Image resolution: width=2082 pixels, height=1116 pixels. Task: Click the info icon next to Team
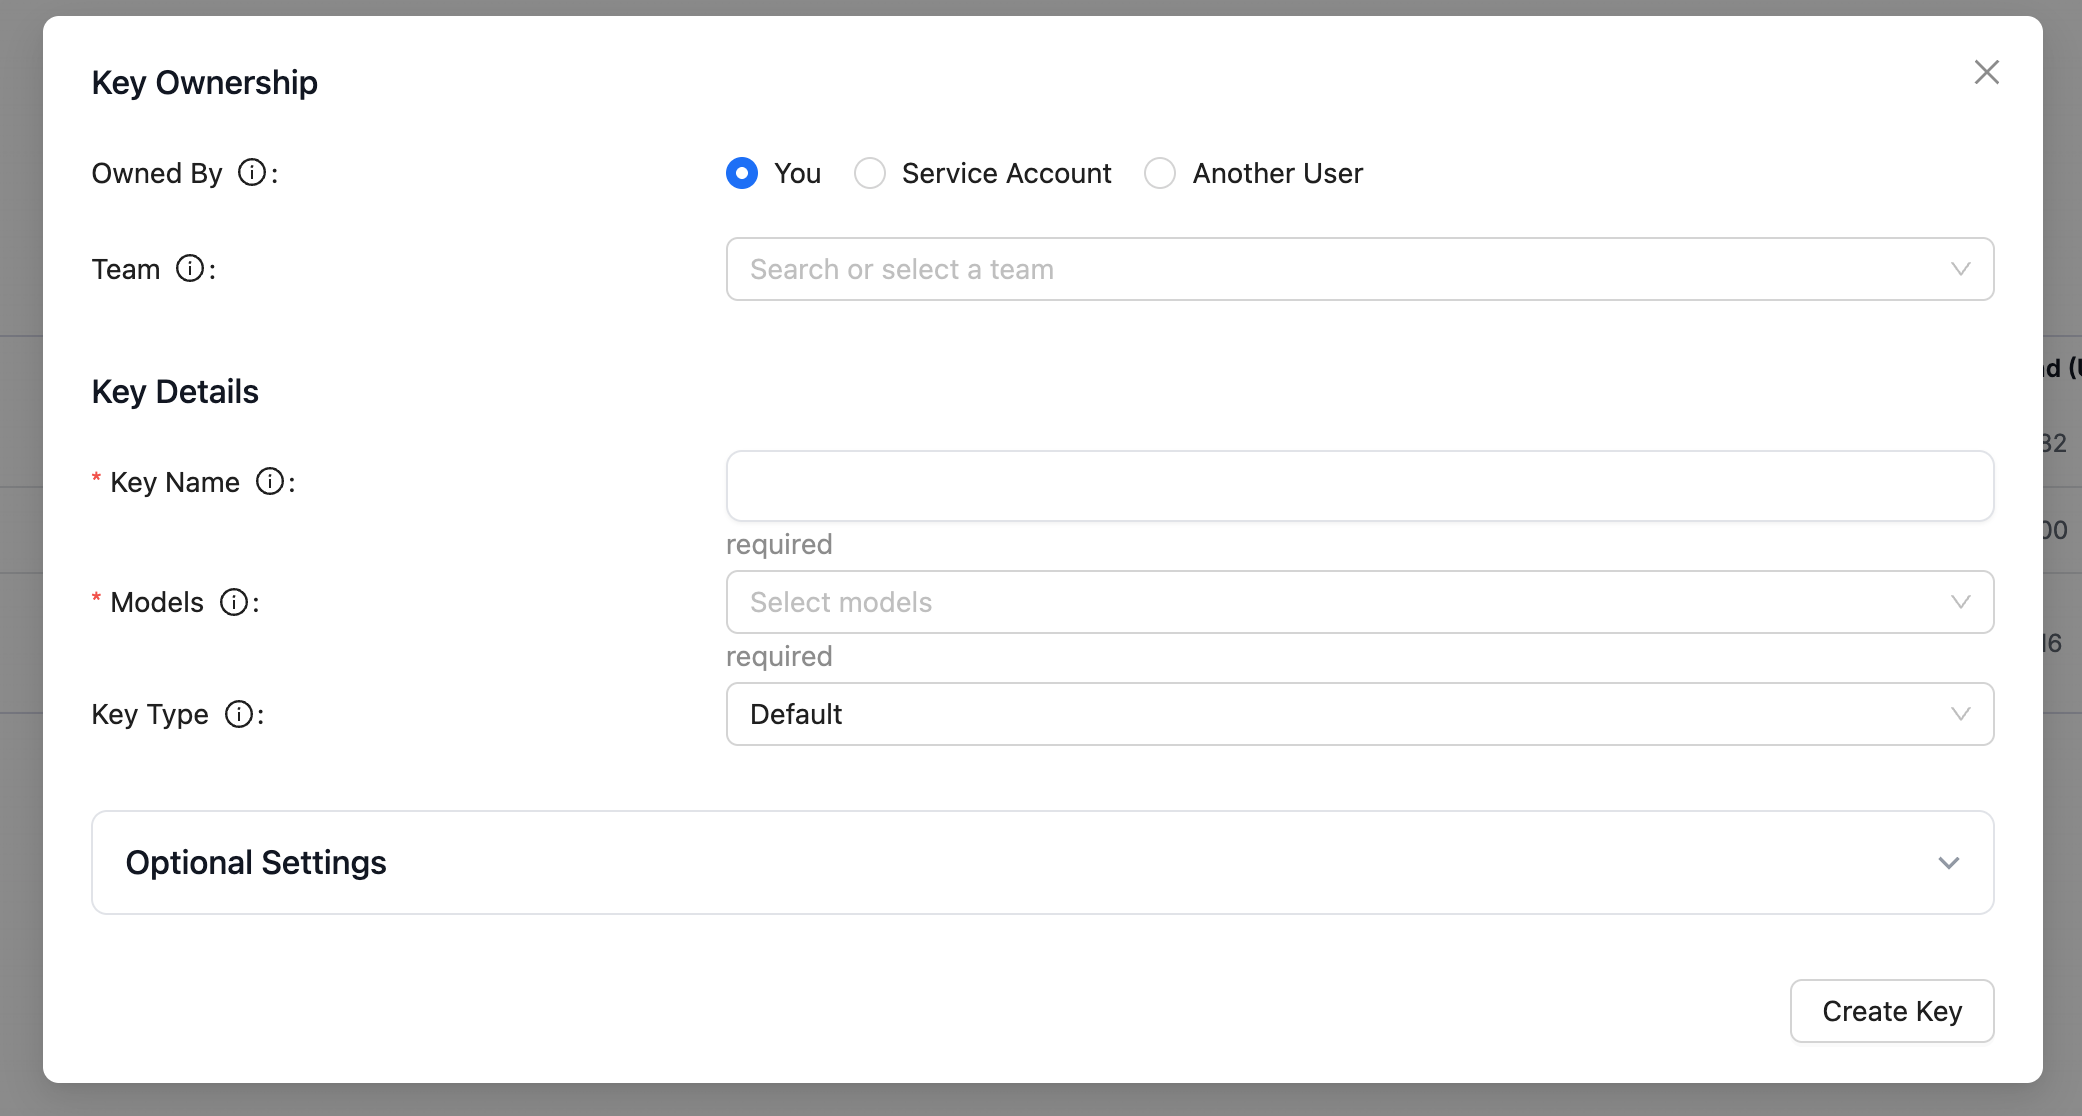pyautogui.click(x=190, y=269)
